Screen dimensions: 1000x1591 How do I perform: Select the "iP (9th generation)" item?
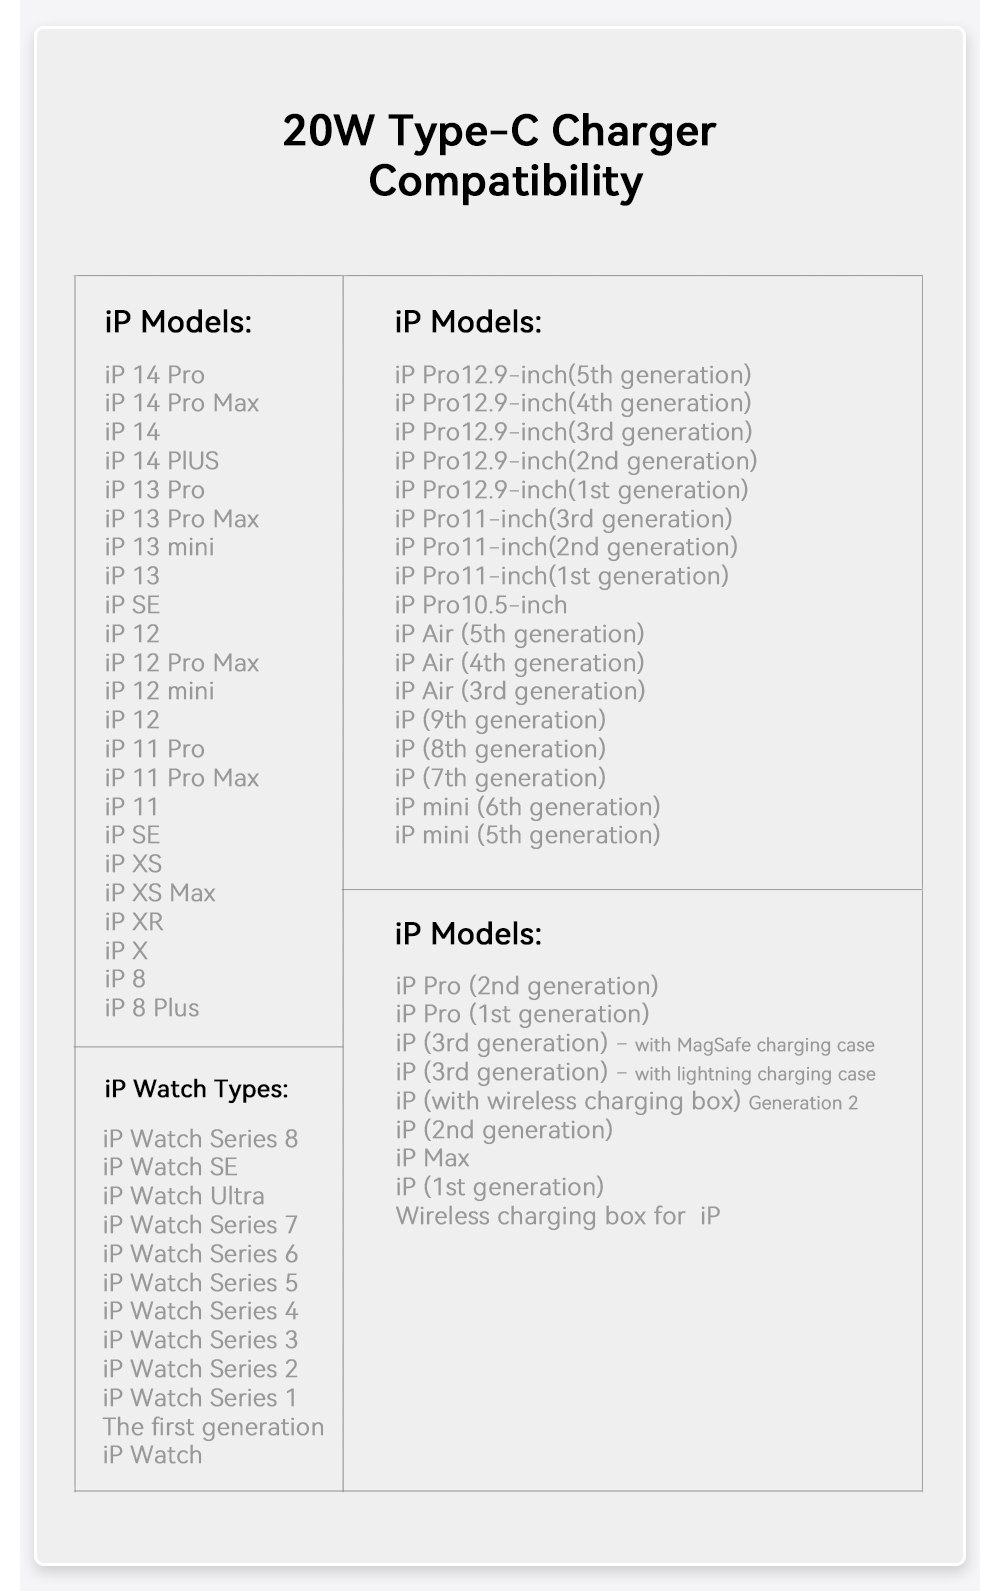[x=500, y=720]
